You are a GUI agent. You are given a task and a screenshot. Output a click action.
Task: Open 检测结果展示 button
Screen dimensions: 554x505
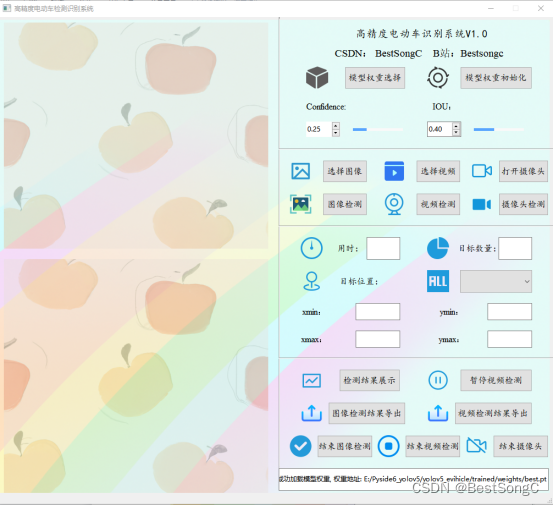pos(369,380)
